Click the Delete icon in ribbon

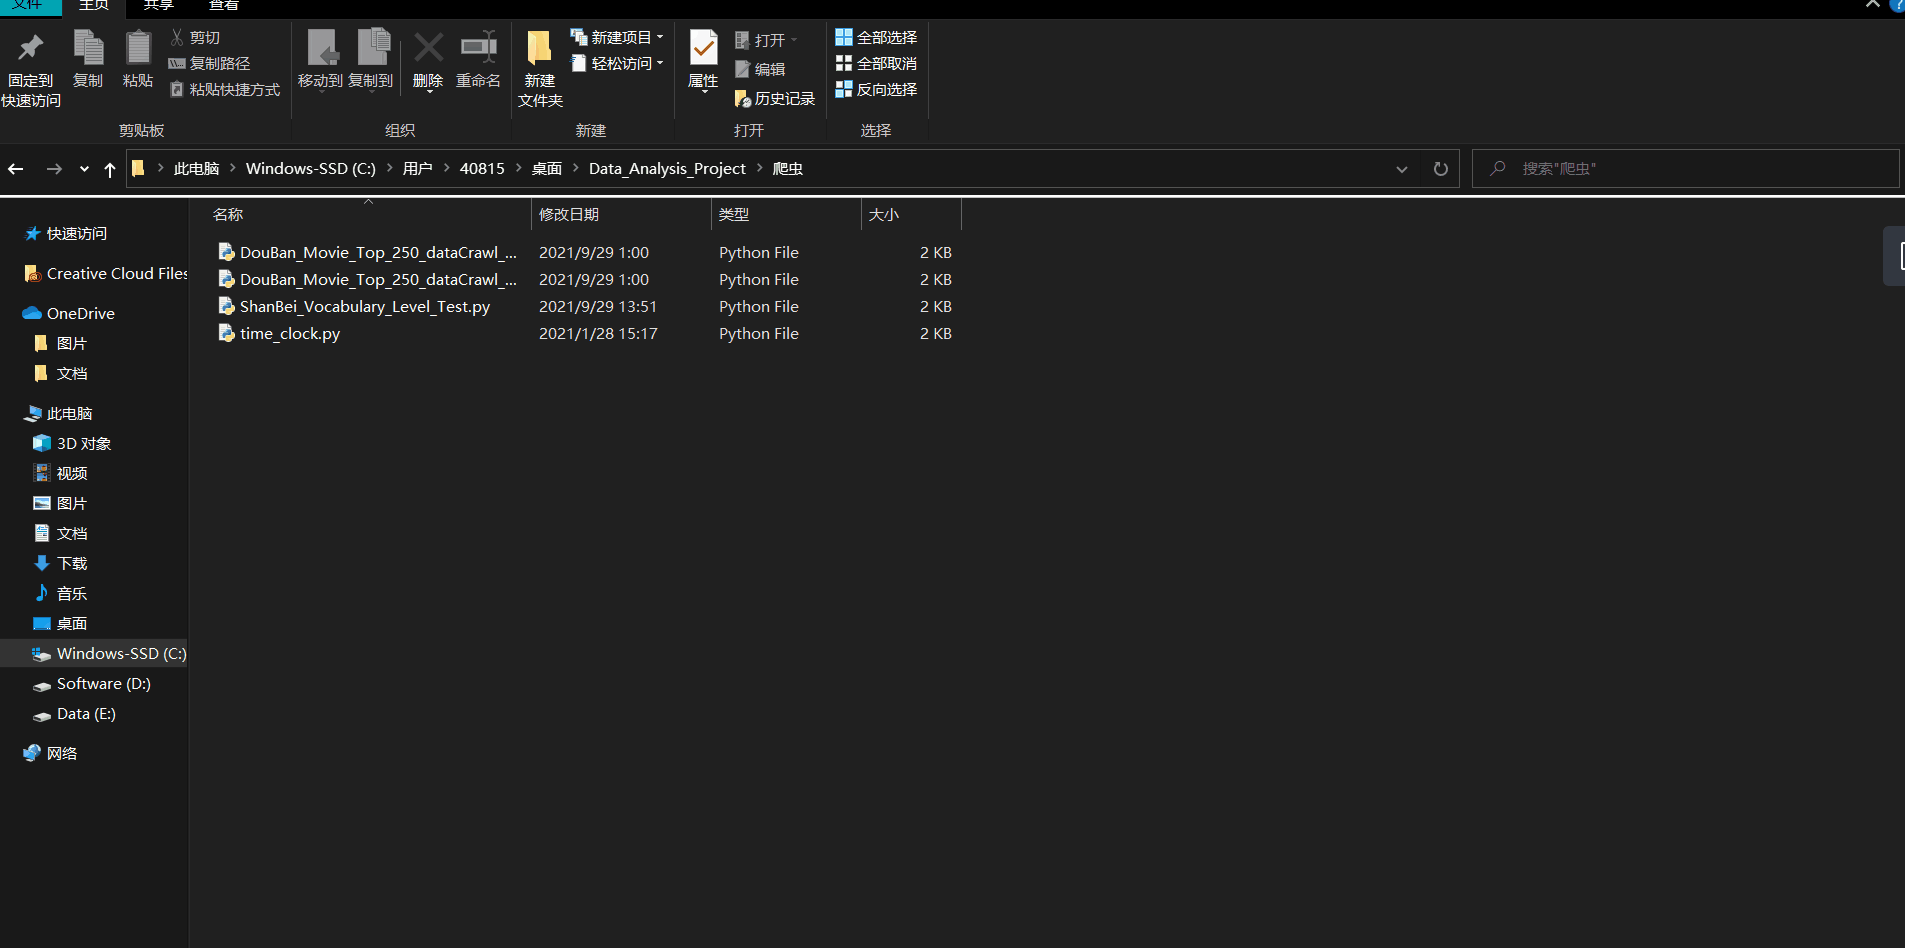428,50
